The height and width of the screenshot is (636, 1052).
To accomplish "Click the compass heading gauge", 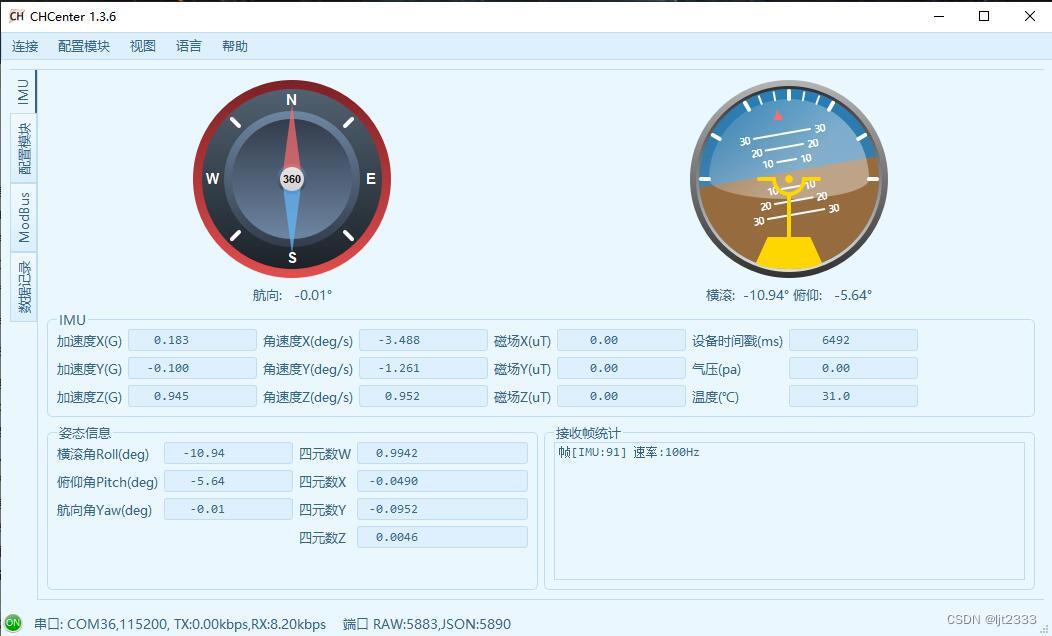I will [292, 179].
